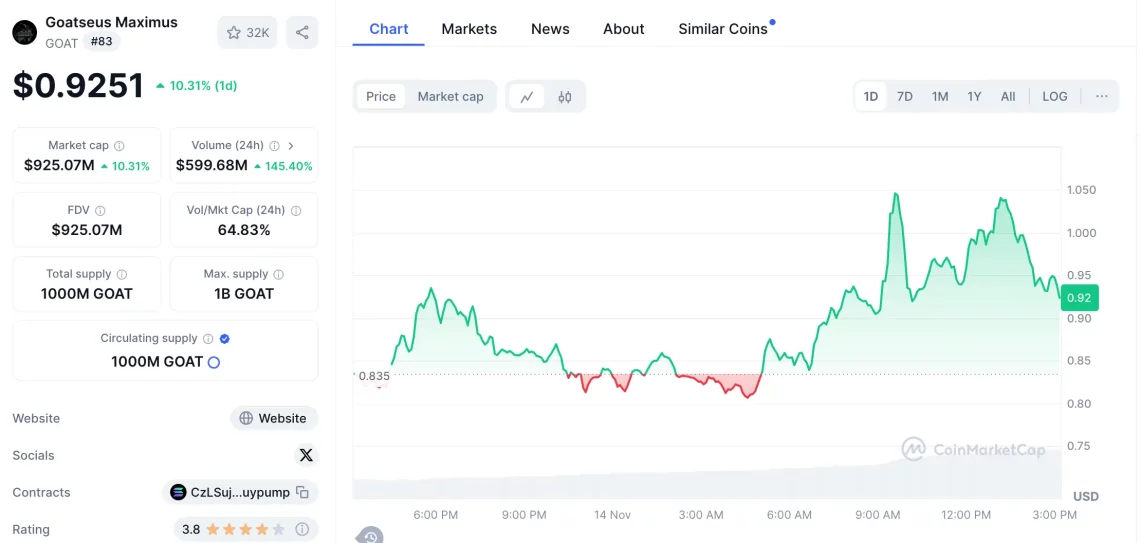
Task: Click the $925.07M Market cap value
Action: [59, 166]
